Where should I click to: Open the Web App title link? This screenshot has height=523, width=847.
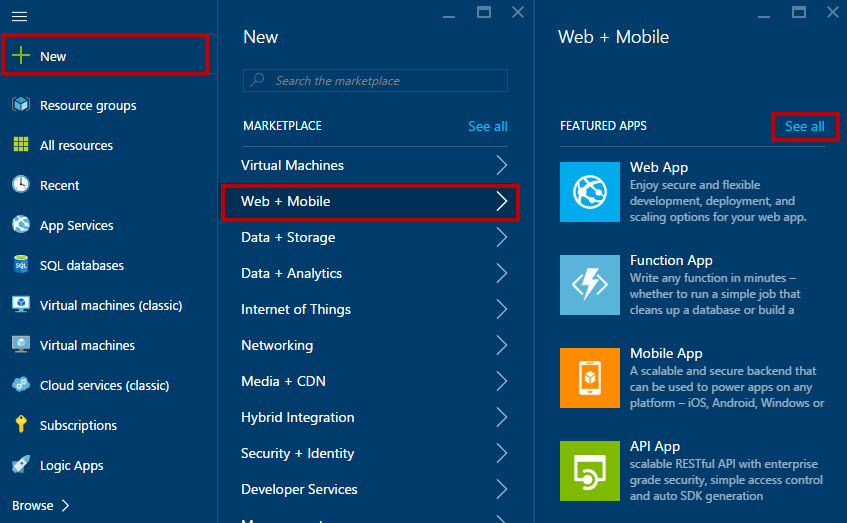(658, 167)
